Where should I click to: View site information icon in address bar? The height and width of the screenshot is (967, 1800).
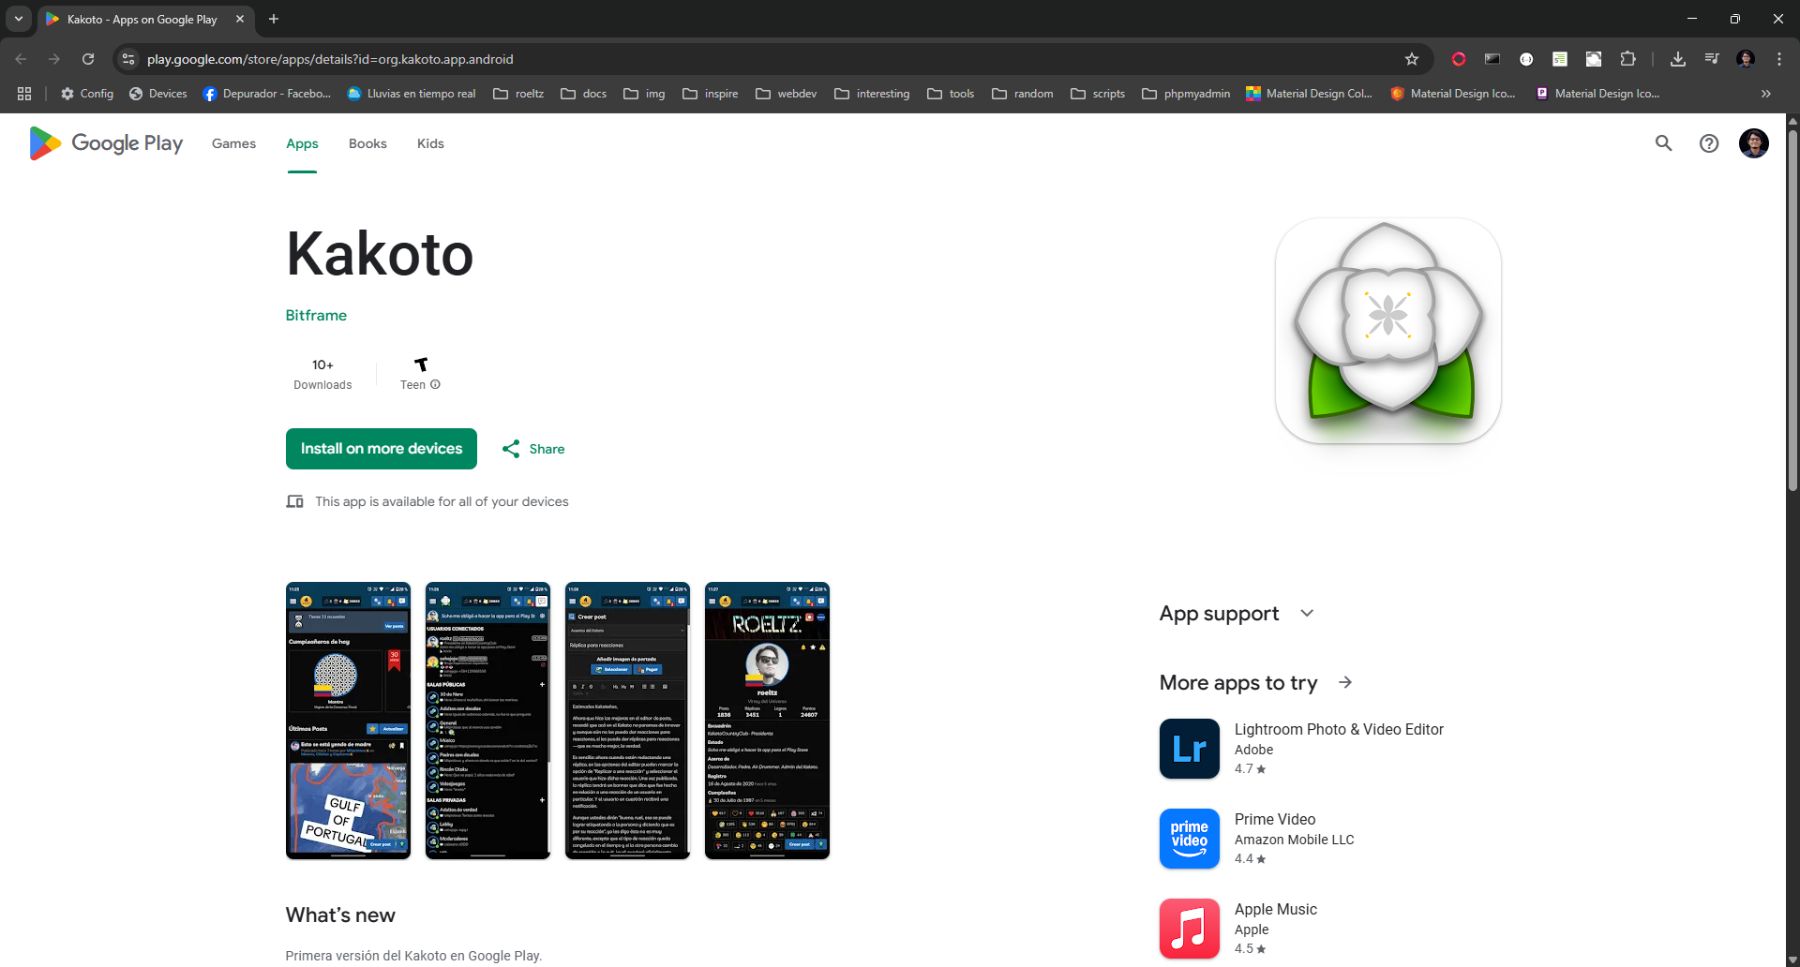tap(128, 59)
